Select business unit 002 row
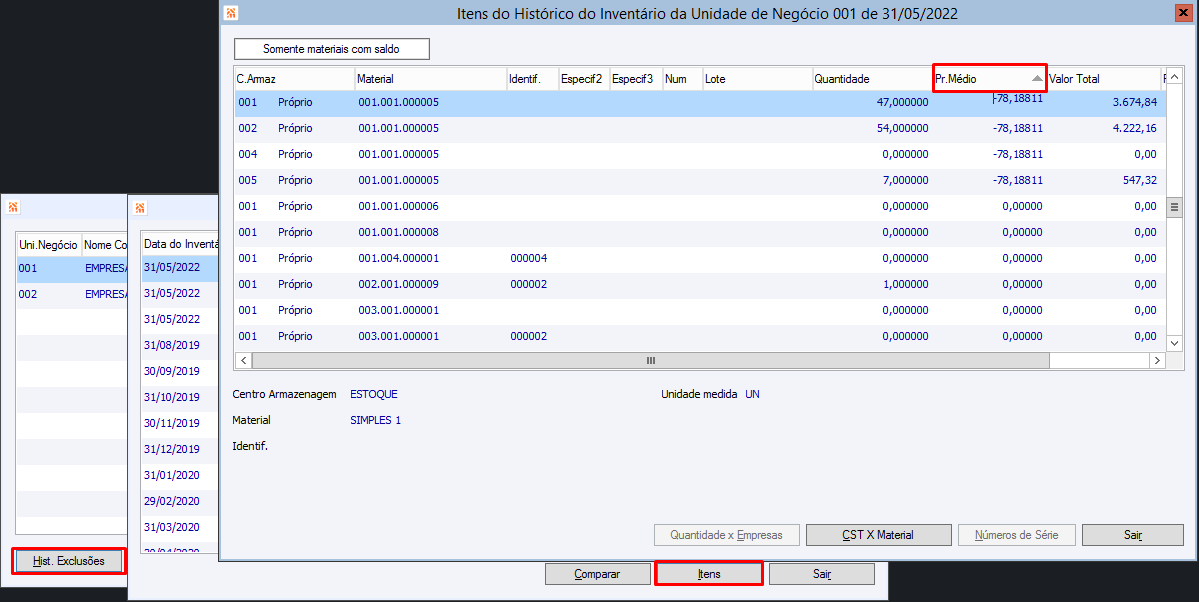This screenshot has height=602, width=1199. [x=72, y=294]
